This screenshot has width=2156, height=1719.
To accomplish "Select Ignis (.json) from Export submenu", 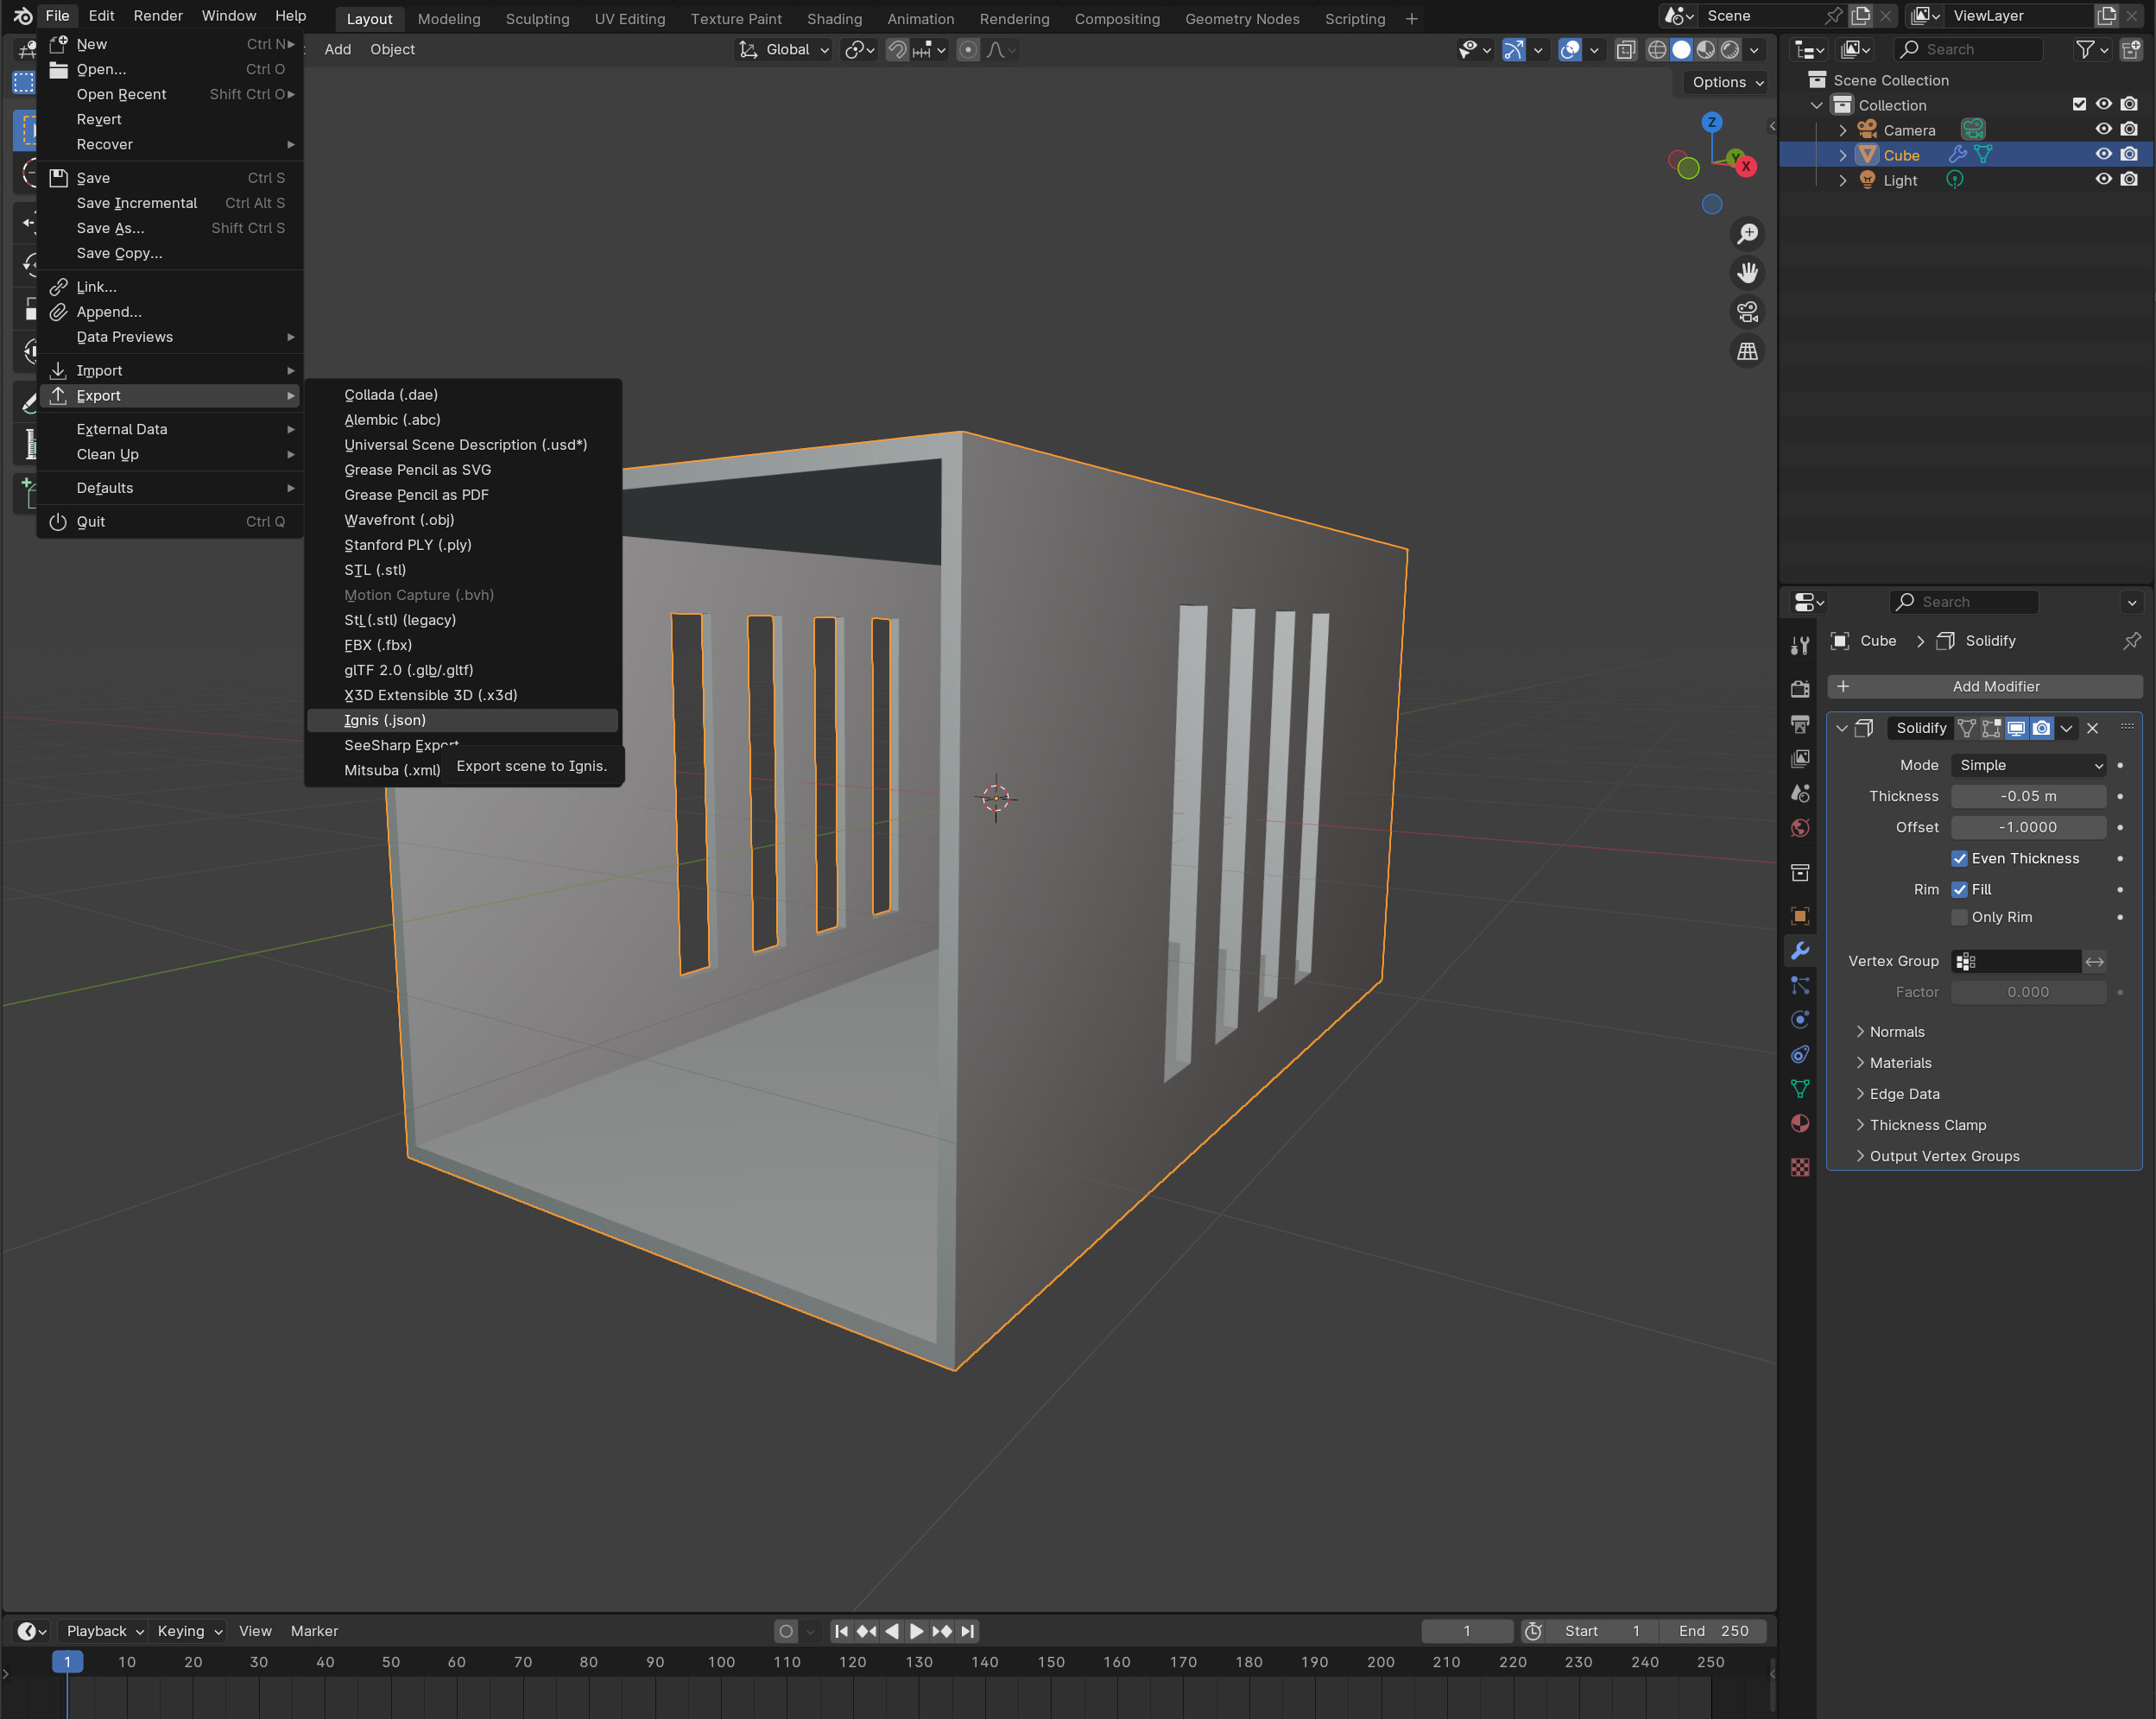I will tap(388, 719).
